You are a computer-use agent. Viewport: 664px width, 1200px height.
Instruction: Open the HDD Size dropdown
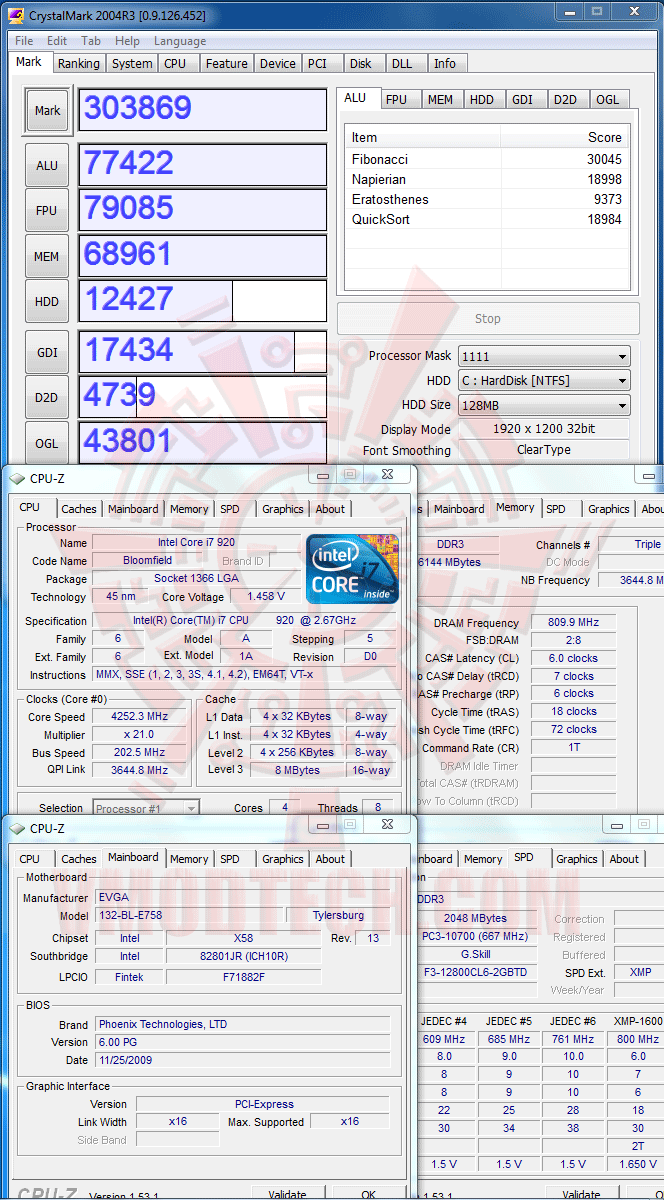(x=544, y=405)
